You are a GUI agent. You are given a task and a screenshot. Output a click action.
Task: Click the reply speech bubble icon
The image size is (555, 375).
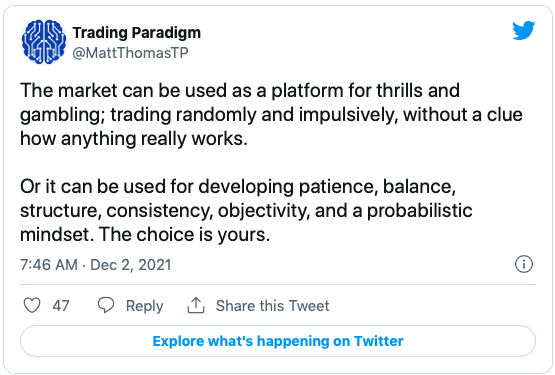coord(106,305)
